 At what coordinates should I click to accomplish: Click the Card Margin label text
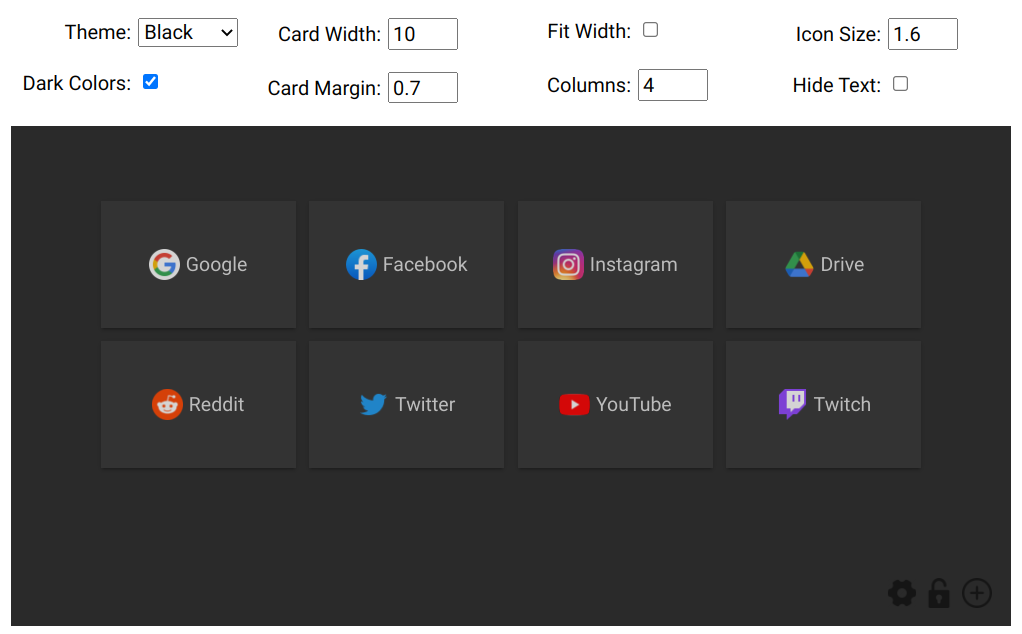click(324, 89)
